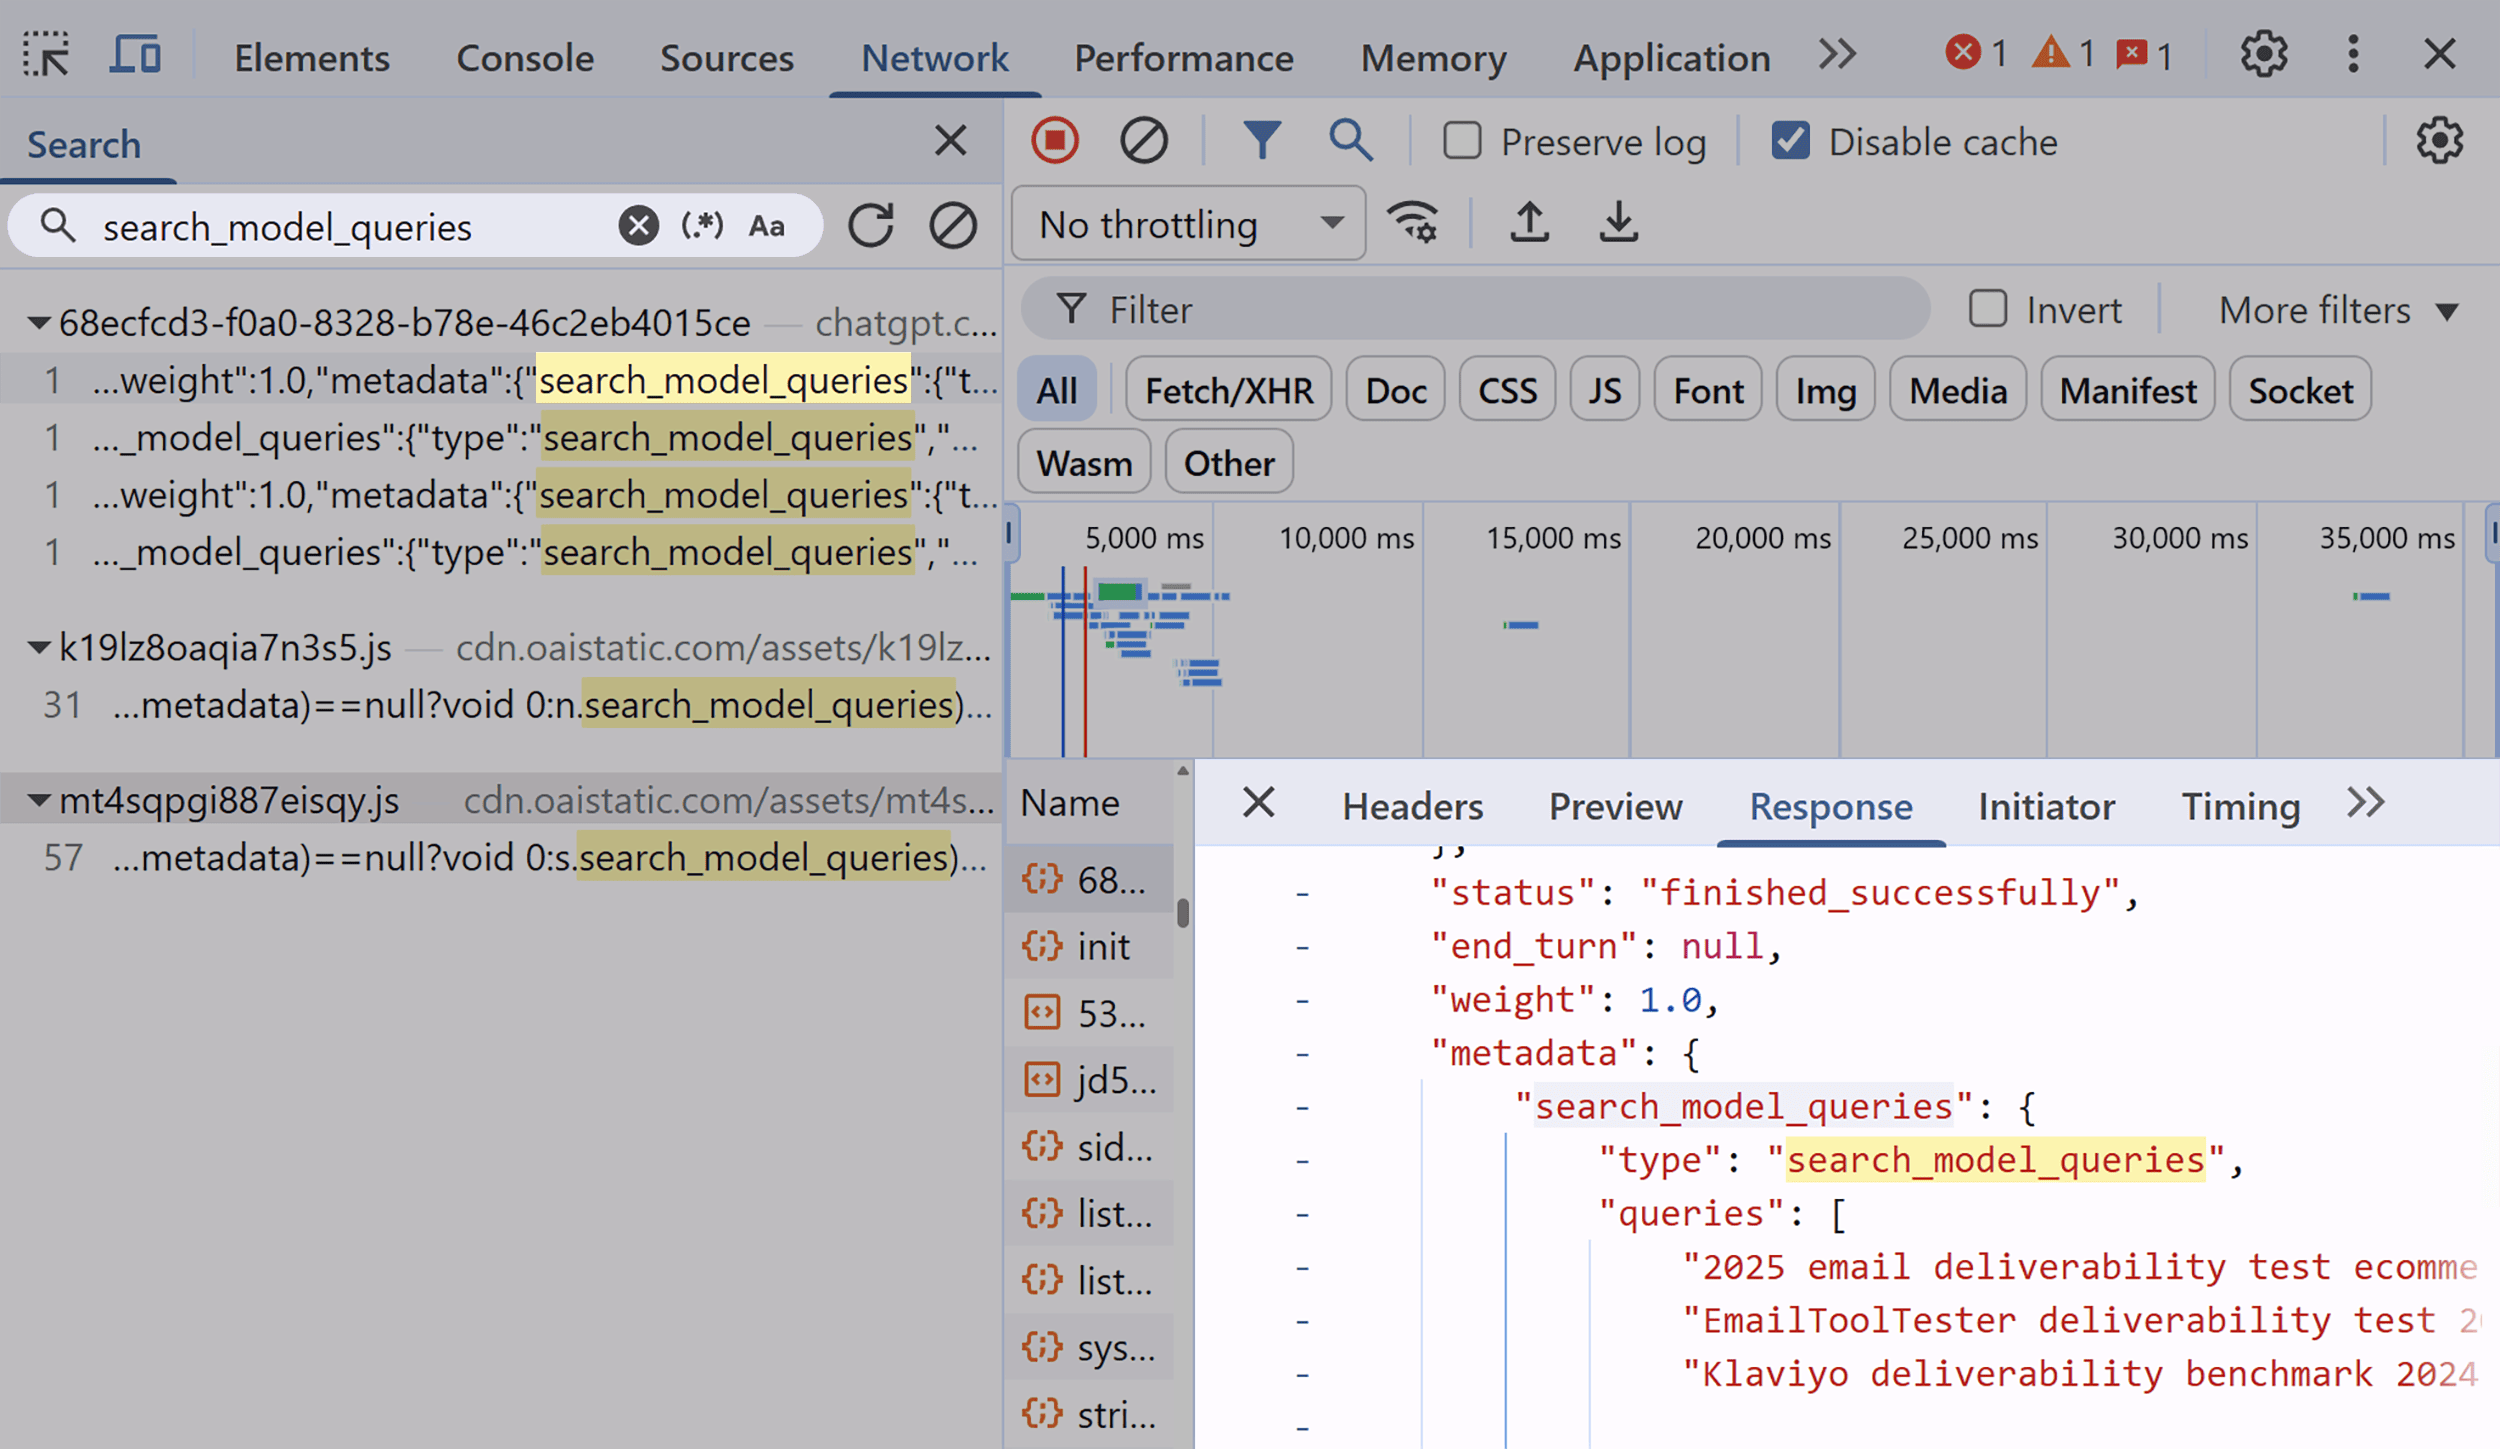The image size is (2500, 1449).
Task: Enable Preserve log
Action: (1462, 141)
